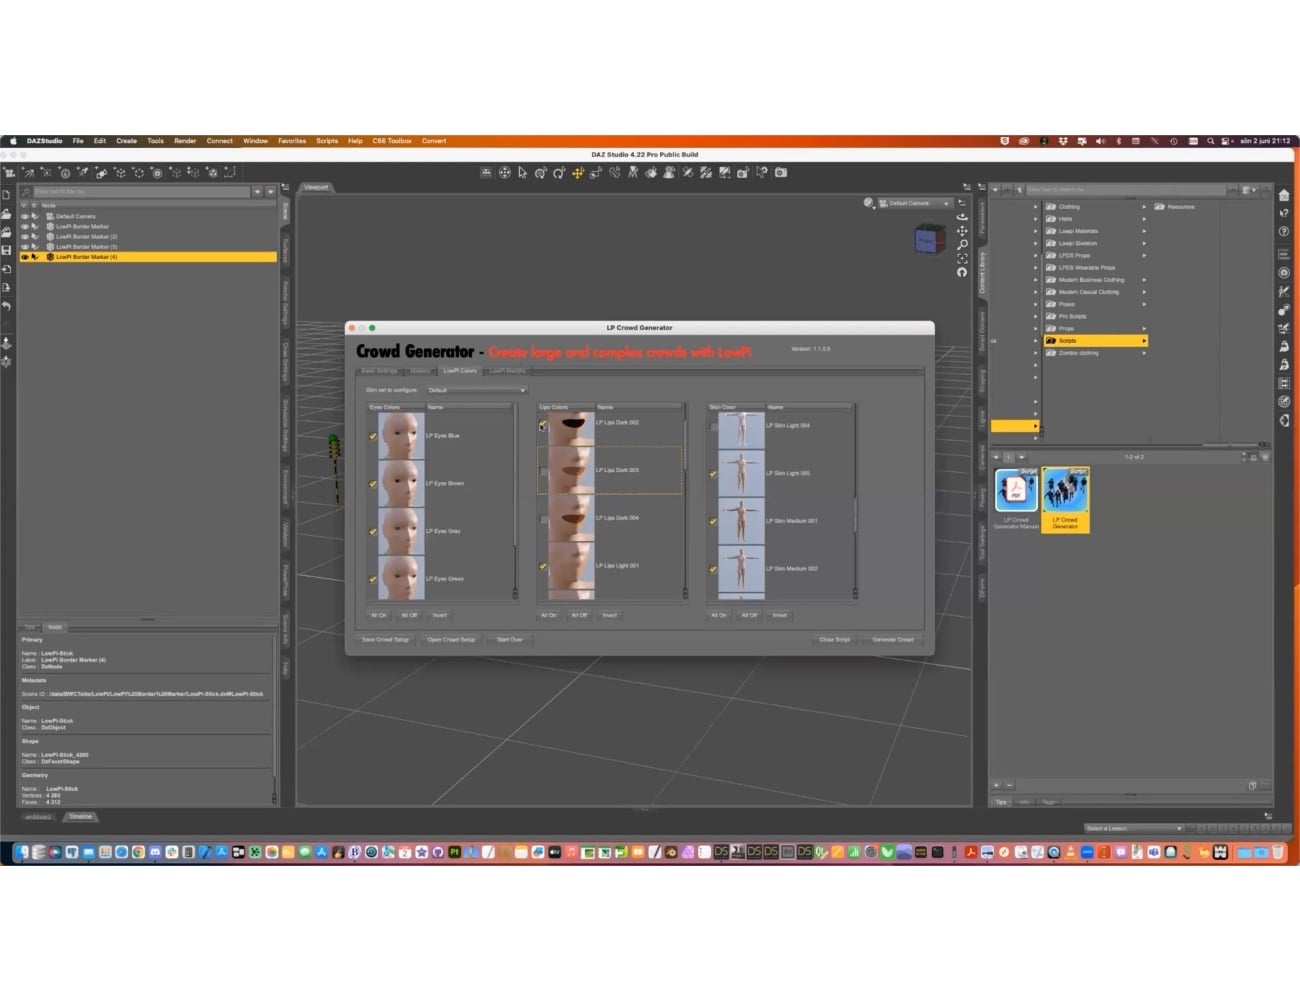1300x1000 pixels.
Task: Enable the checkbox for LP Lips Dark 003
Action: [544, 469]
